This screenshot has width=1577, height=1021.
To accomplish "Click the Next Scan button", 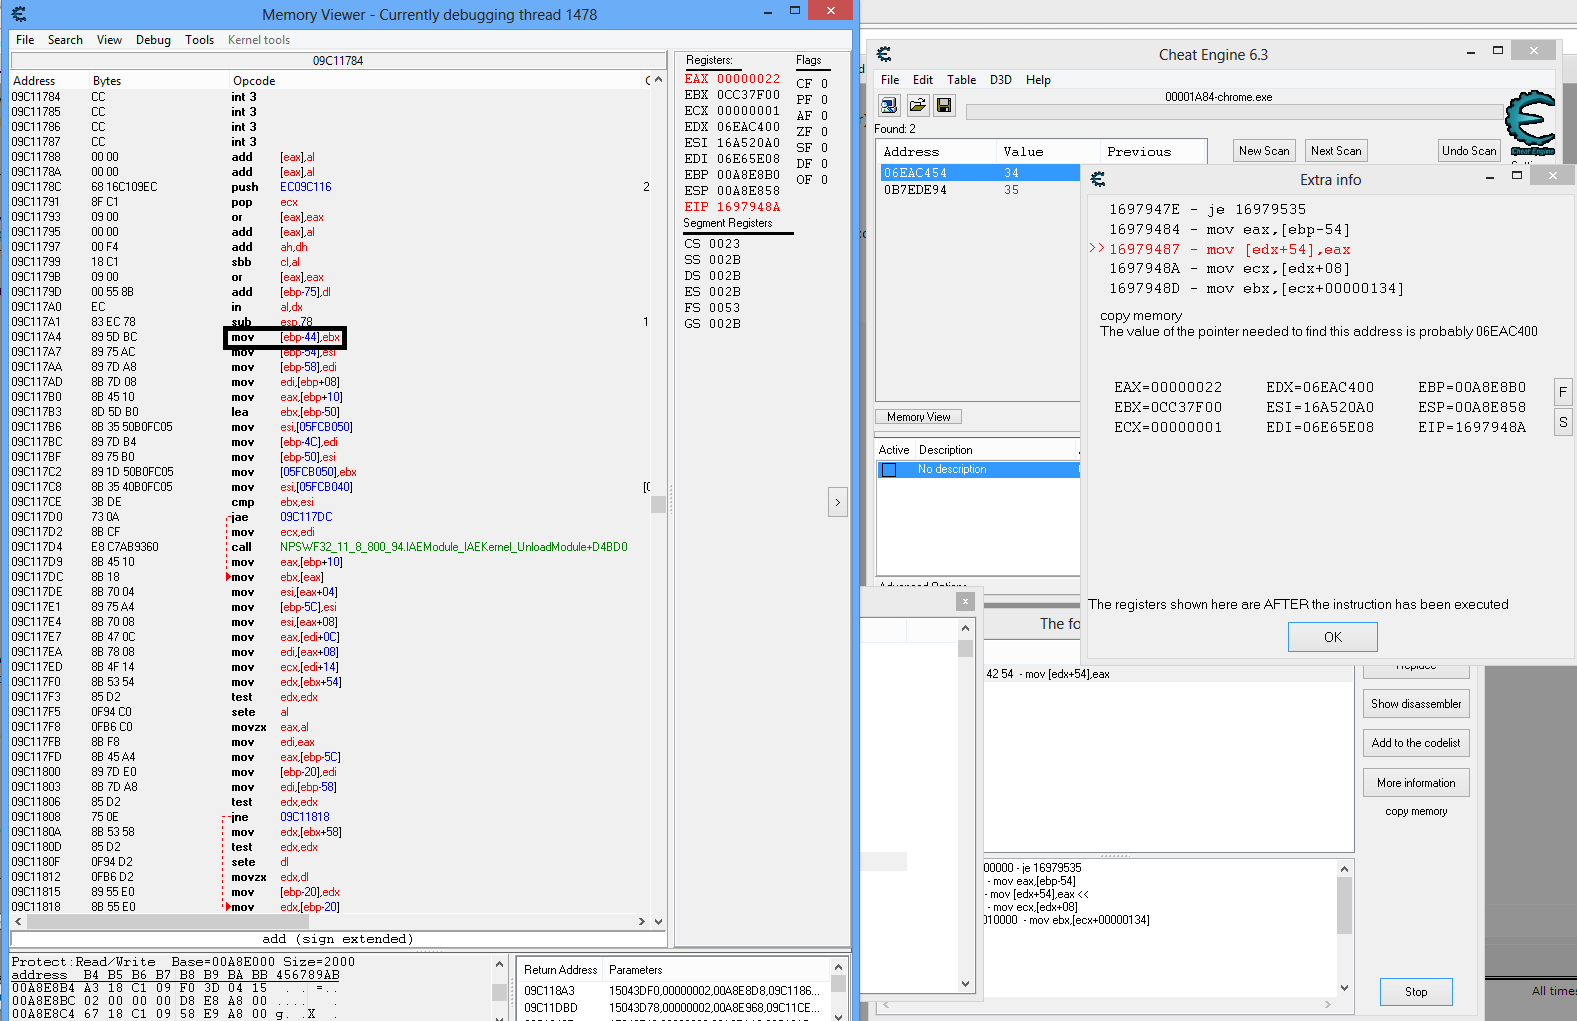I will point(1335,151).
